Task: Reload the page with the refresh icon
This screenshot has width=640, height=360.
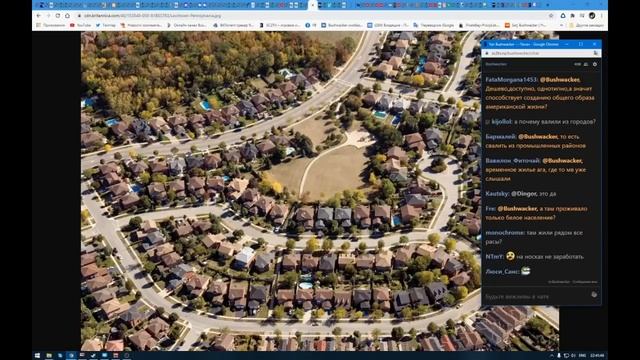Action: tap(58, 16)
